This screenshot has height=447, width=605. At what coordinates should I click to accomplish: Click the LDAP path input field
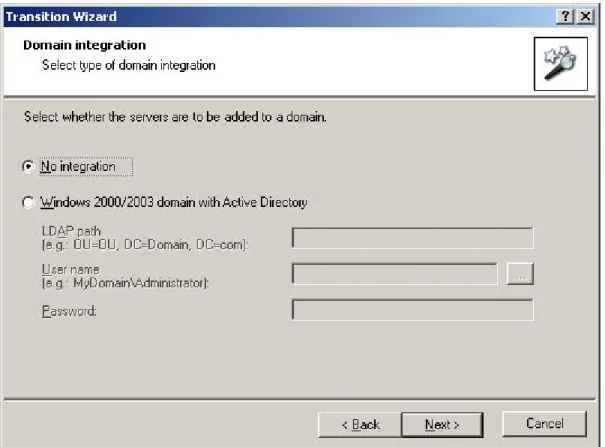click(413, 238)
